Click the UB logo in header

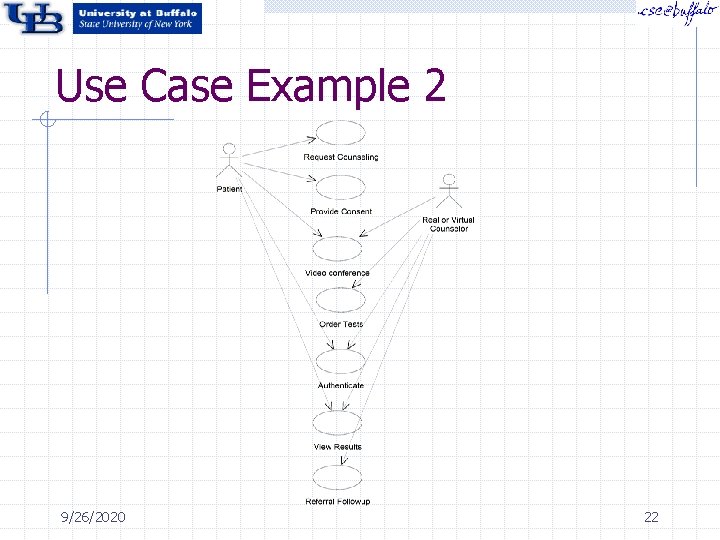32,18
